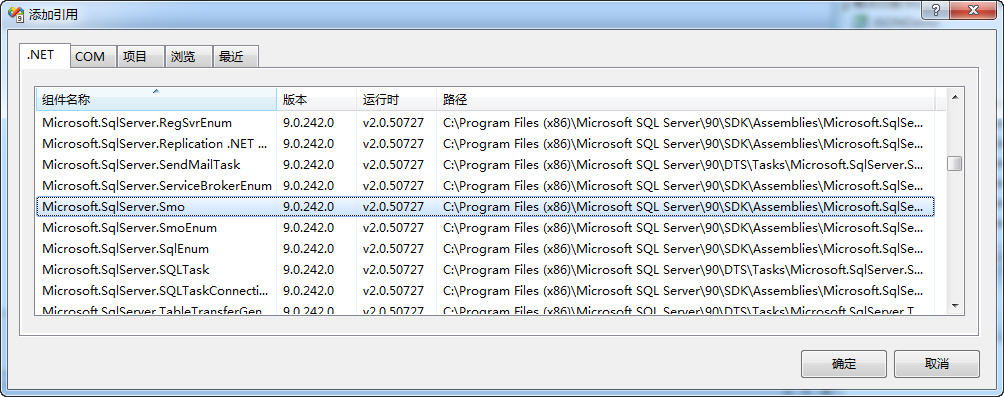Select Microsoft.SqlServer.RegSvrEnum row
This screenshot has width=1004, height=397.
(x=485, y=122)
